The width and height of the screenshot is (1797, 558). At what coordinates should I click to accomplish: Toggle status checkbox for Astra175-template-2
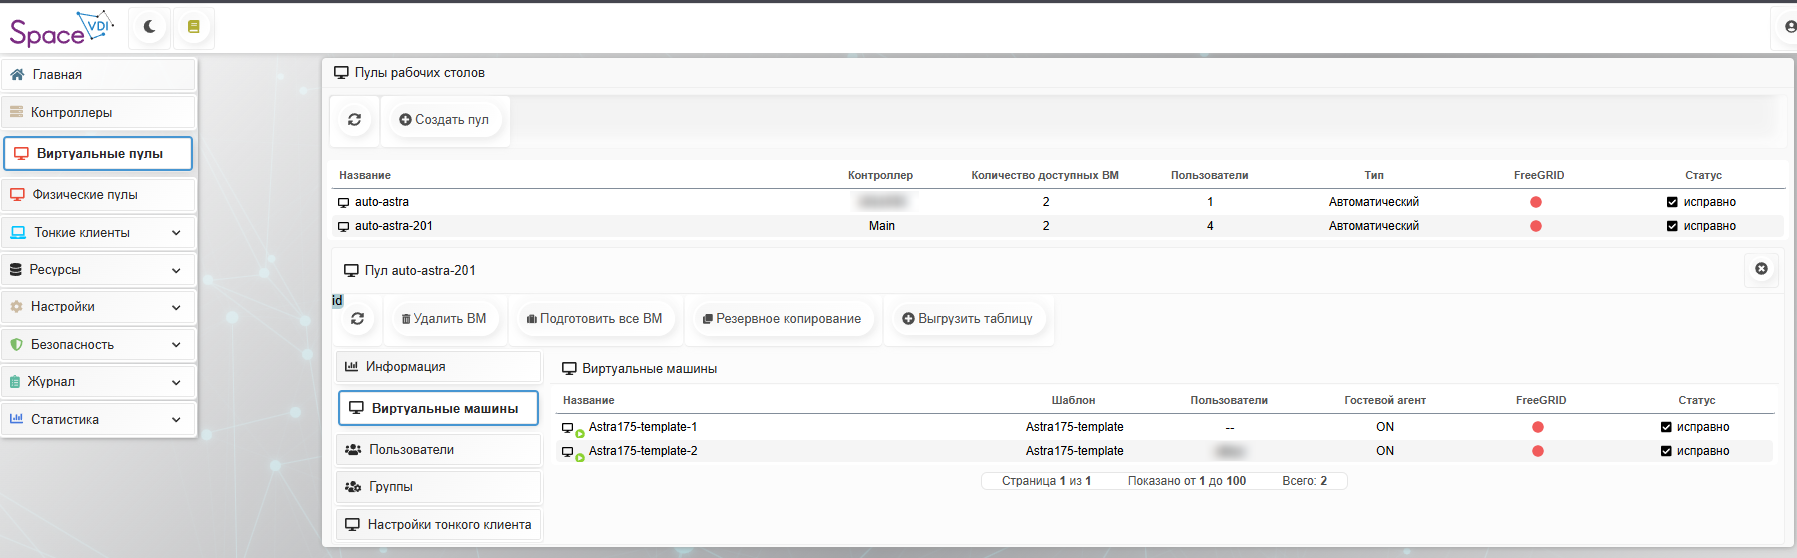coord(1666,451)
